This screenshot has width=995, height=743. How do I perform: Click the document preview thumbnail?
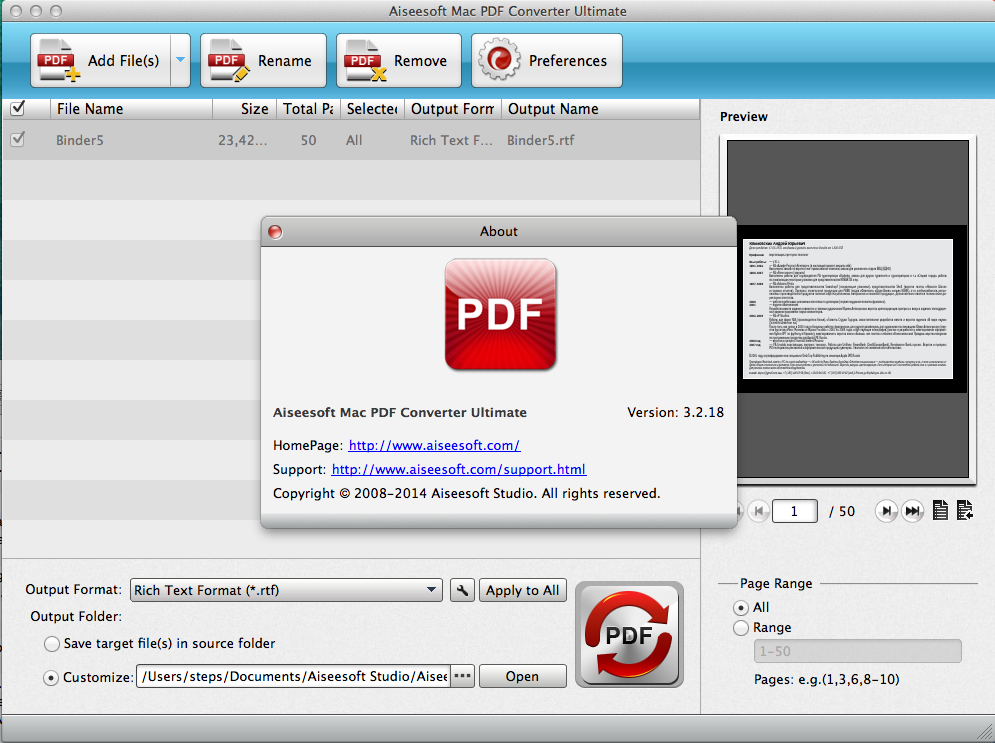coord(848,308)
